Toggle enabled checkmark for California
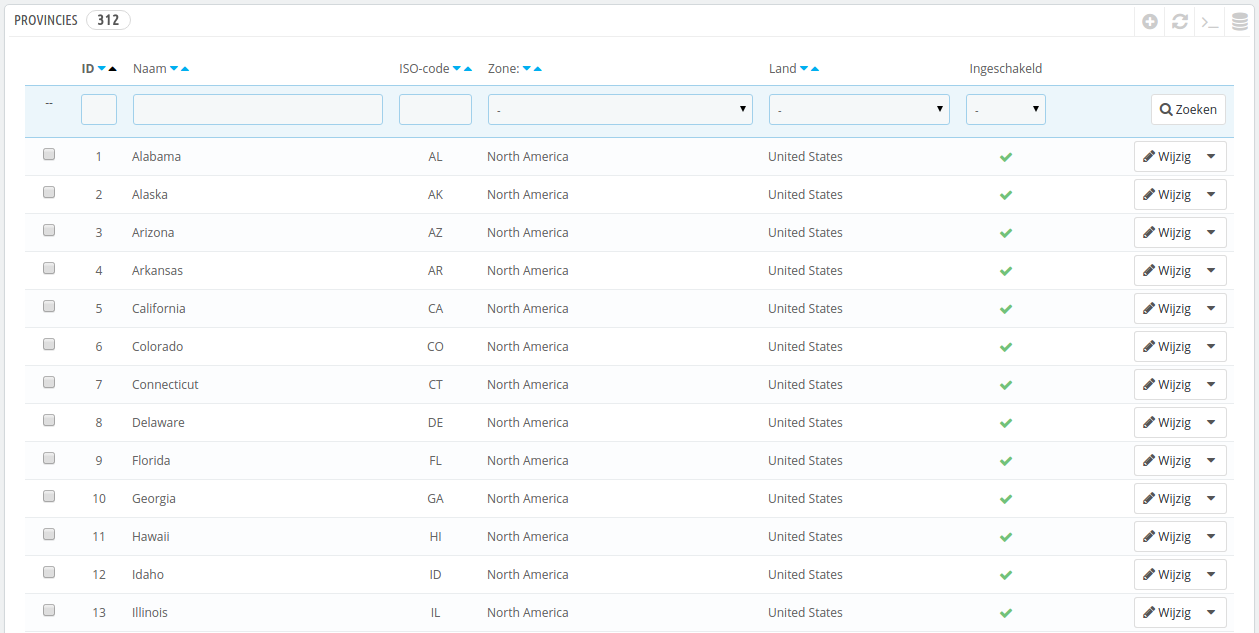This screenshot has height=633, width=1259. 1006,309
